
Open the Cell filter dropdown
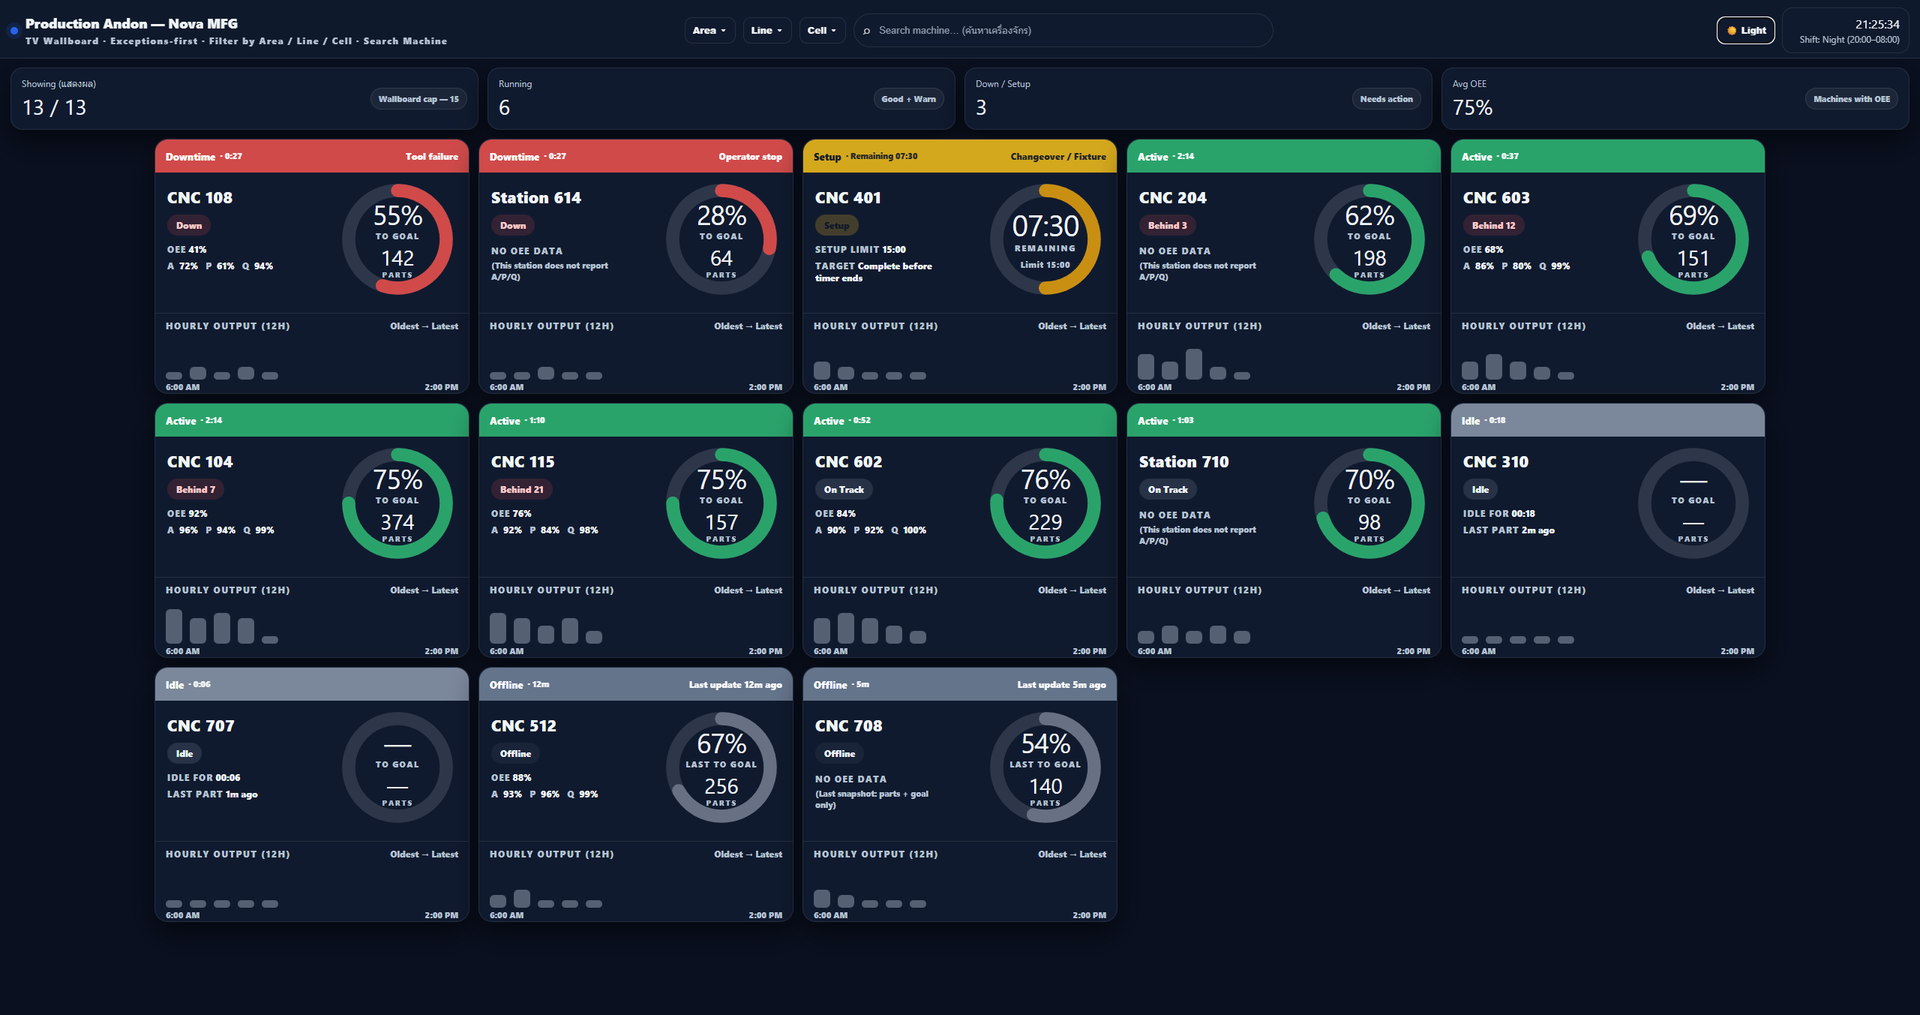tap(822, 30)
